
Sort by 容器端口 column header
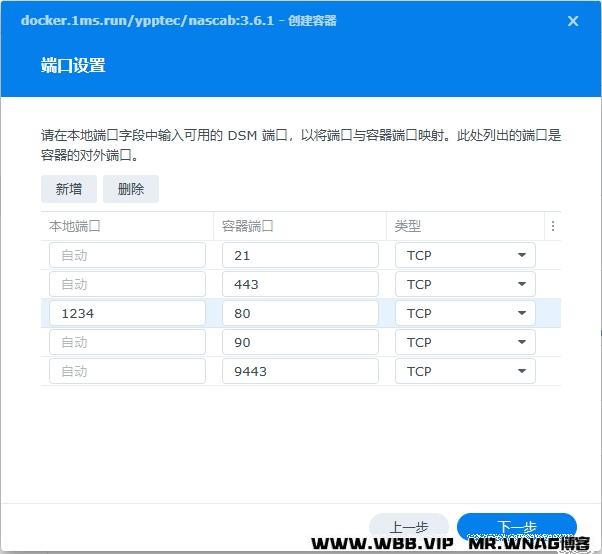pos(300,226)
